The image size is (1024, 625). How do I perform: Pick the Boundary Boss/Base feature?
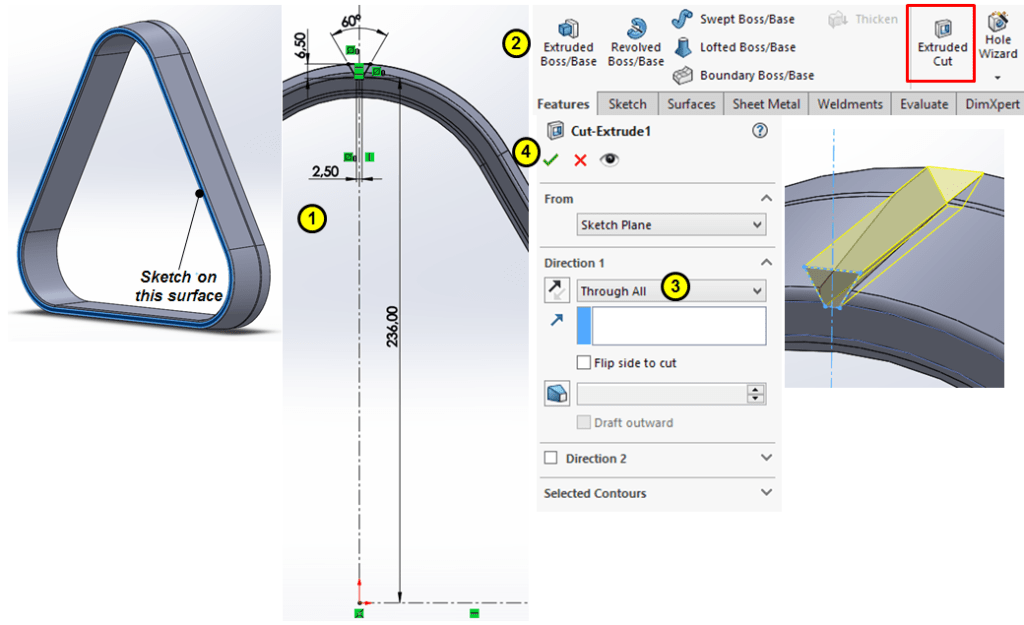pos(744,75)
